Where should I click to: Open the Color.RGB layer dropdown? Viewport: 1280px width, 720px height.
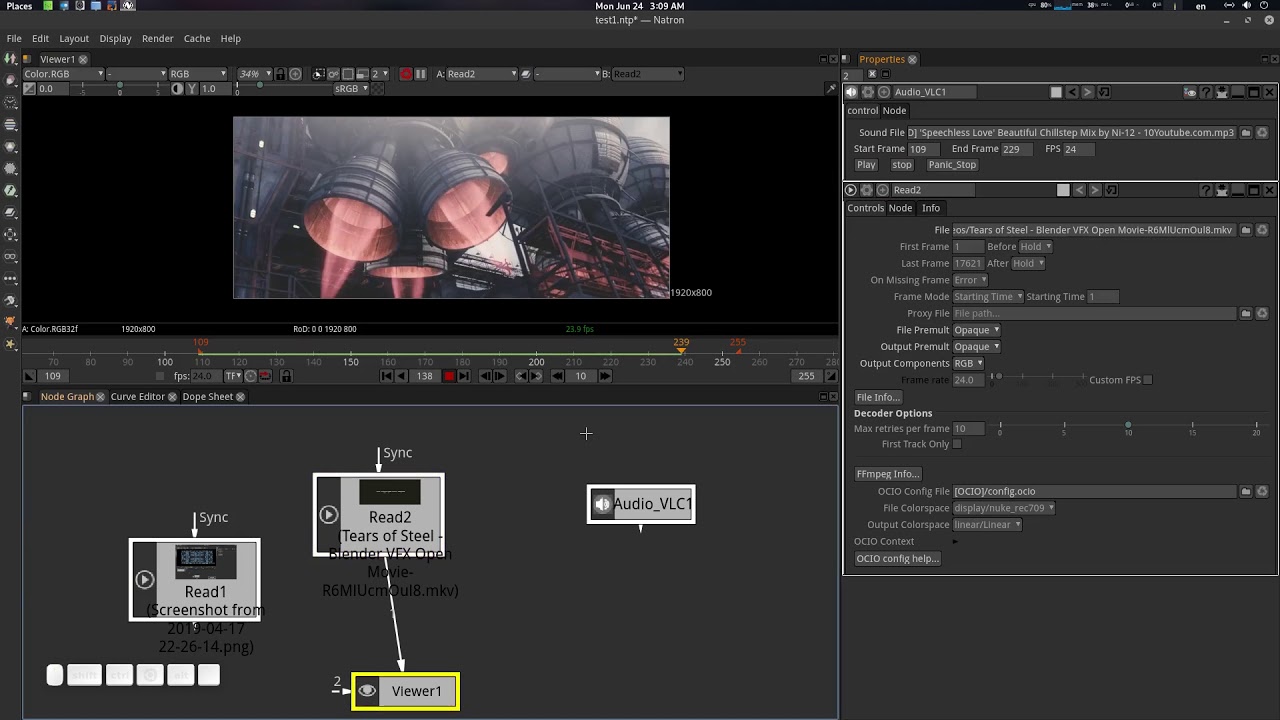pos(63,74)
